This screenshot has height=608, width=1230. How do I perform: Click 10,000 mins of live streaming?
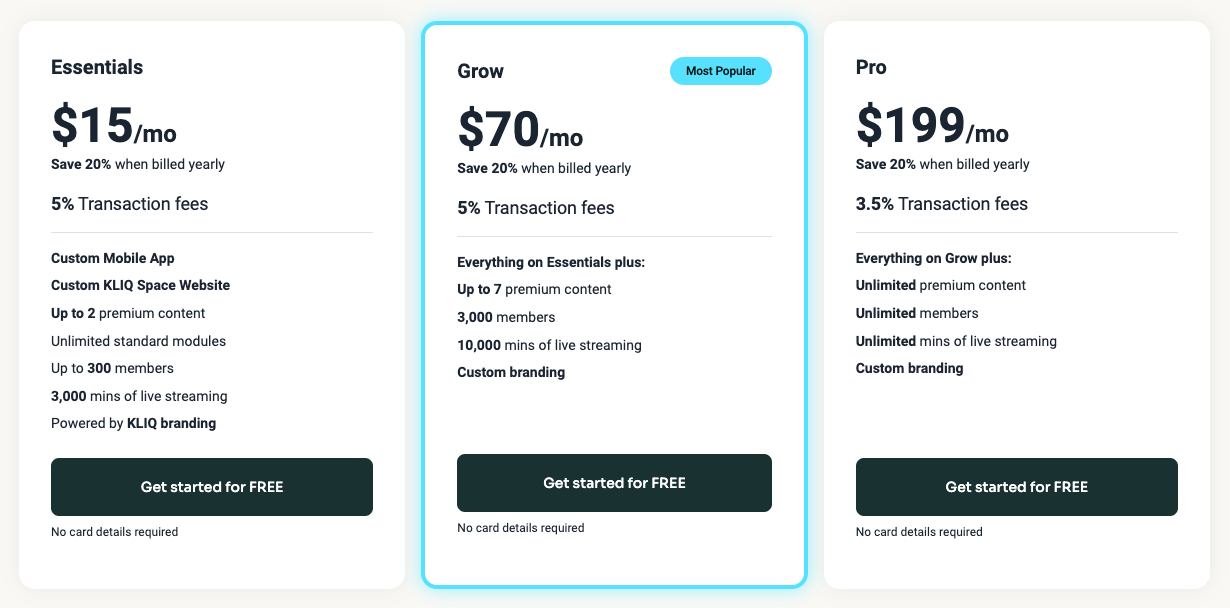[549, 345]
